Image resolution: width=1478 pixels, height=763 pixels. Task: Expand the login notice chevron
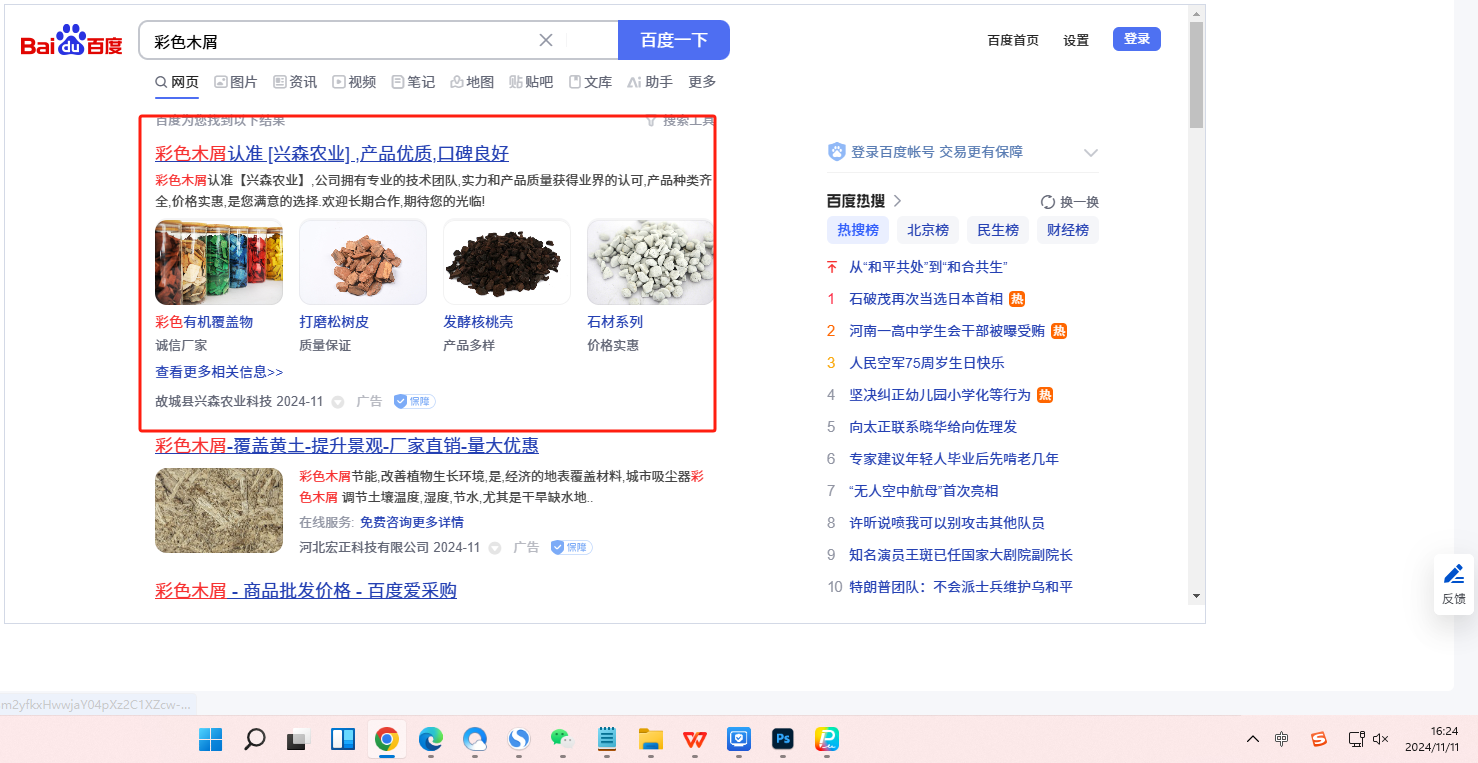(1091, 153)
